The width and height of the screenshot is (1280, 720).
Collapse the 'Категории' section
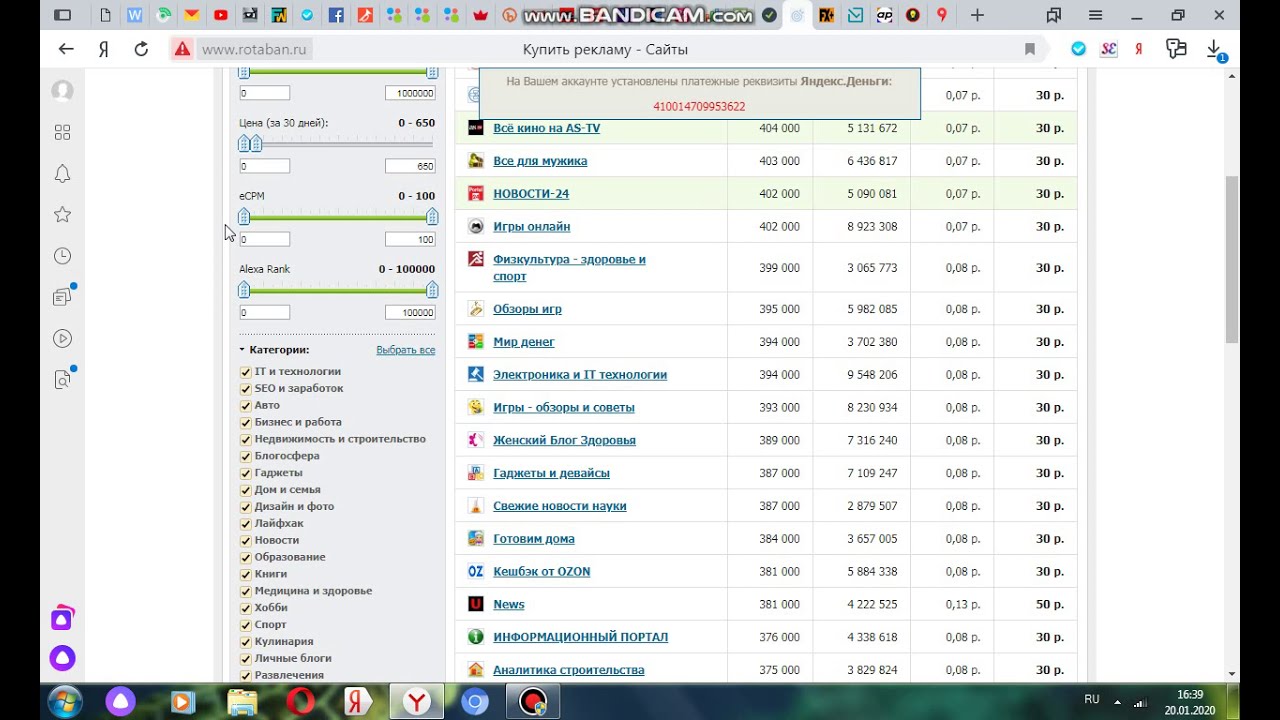click(274, 350)
